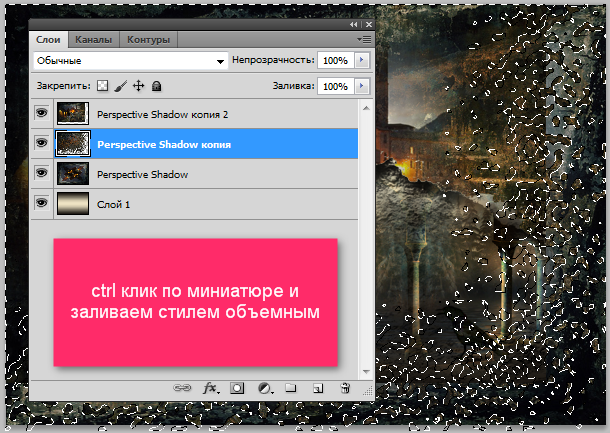This screenshot has height=433, width=610.
Task: Add a layer mask
Action: pyautogui.click(x=237, y=388)
